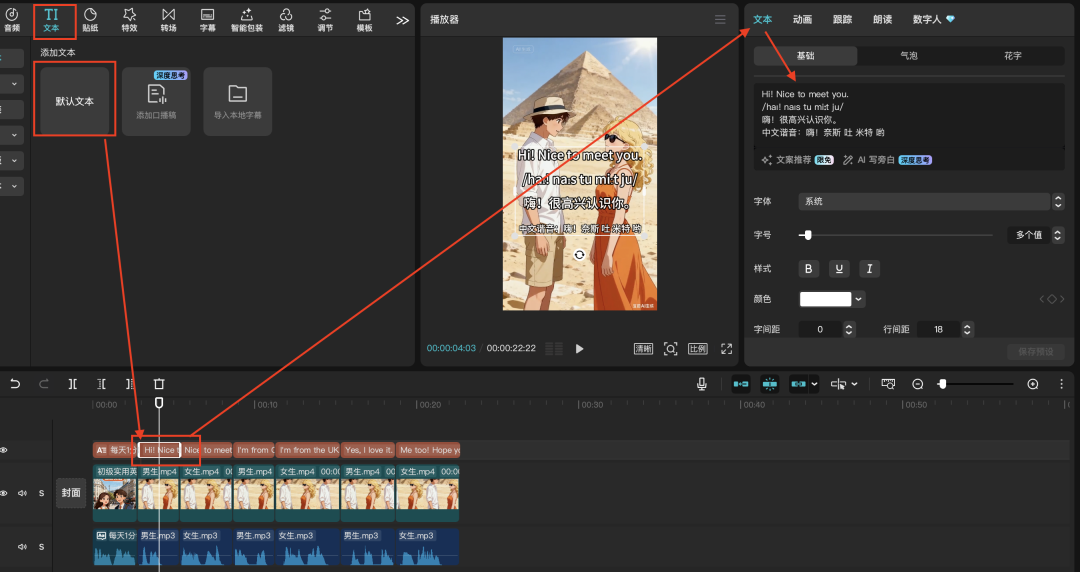
Task: Toggle italic style for the text
Action: point(870,269)
